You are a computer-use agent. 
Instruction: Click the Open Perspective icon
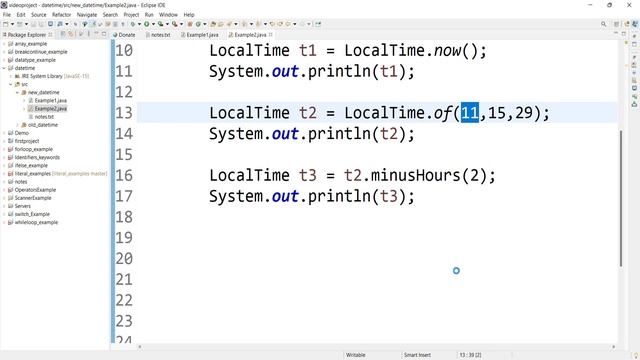pos(616,24)
